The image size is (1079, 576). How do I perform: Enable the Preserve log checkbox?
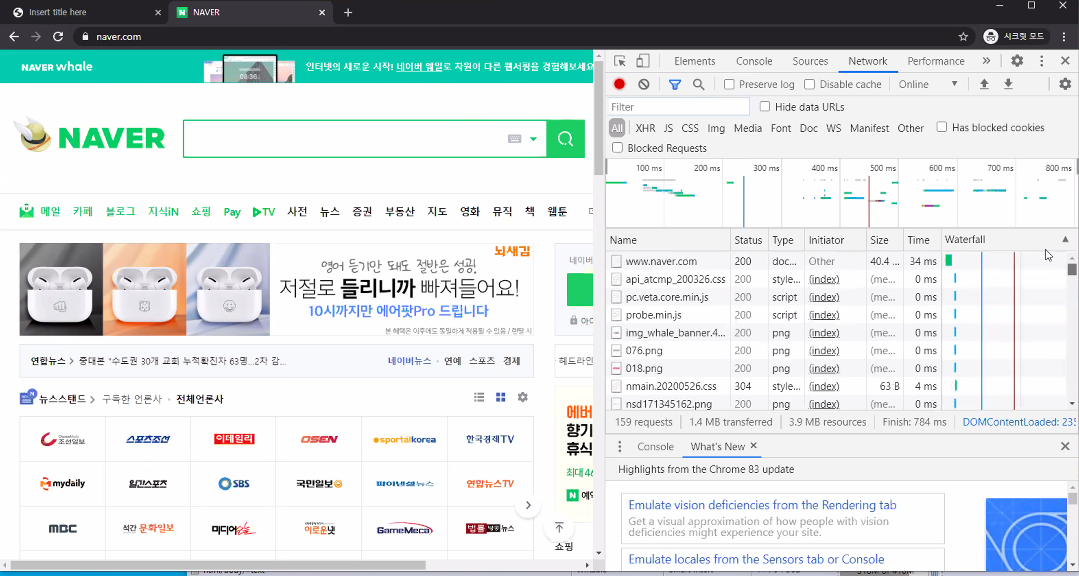[x=729, y=84]
